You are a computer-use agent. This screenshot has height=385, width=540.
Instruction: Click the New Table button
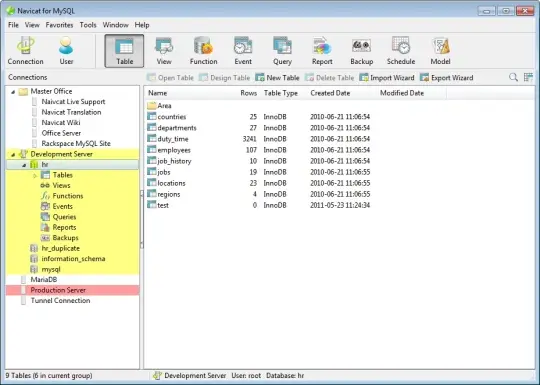click(x=277, y=78)
